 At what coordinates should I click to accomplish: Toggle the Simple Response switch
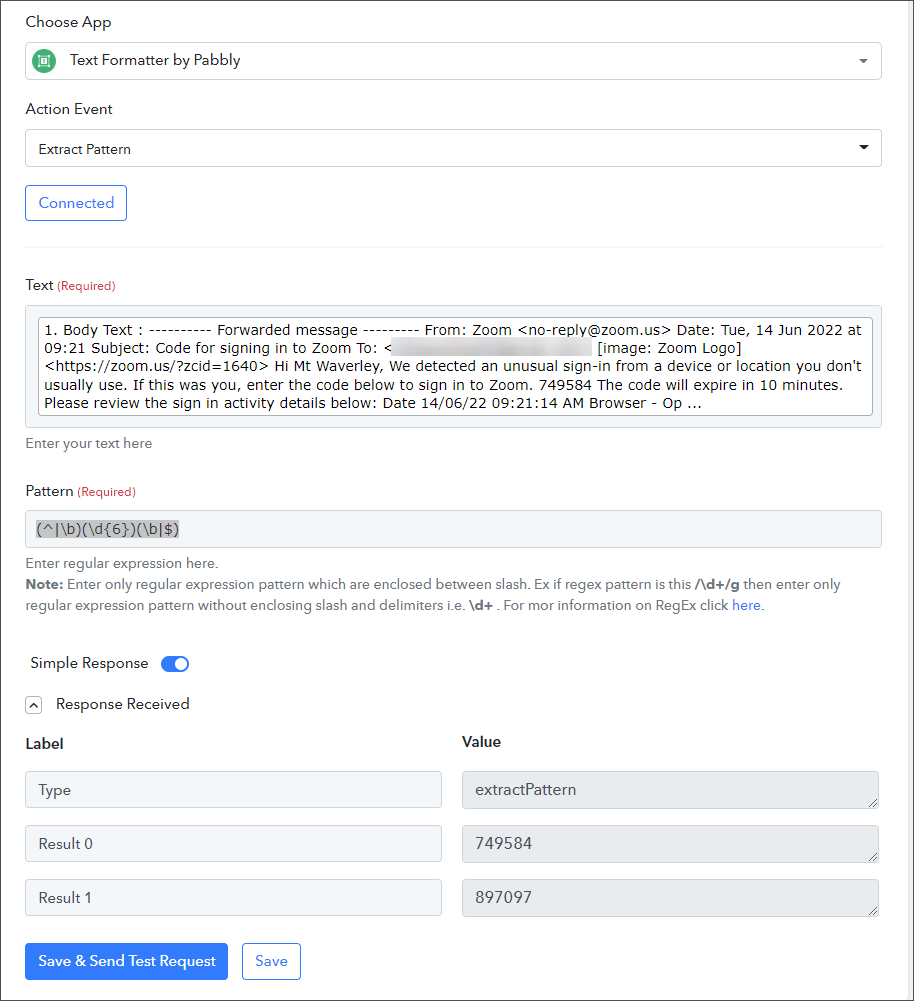[x=175, y=664]
